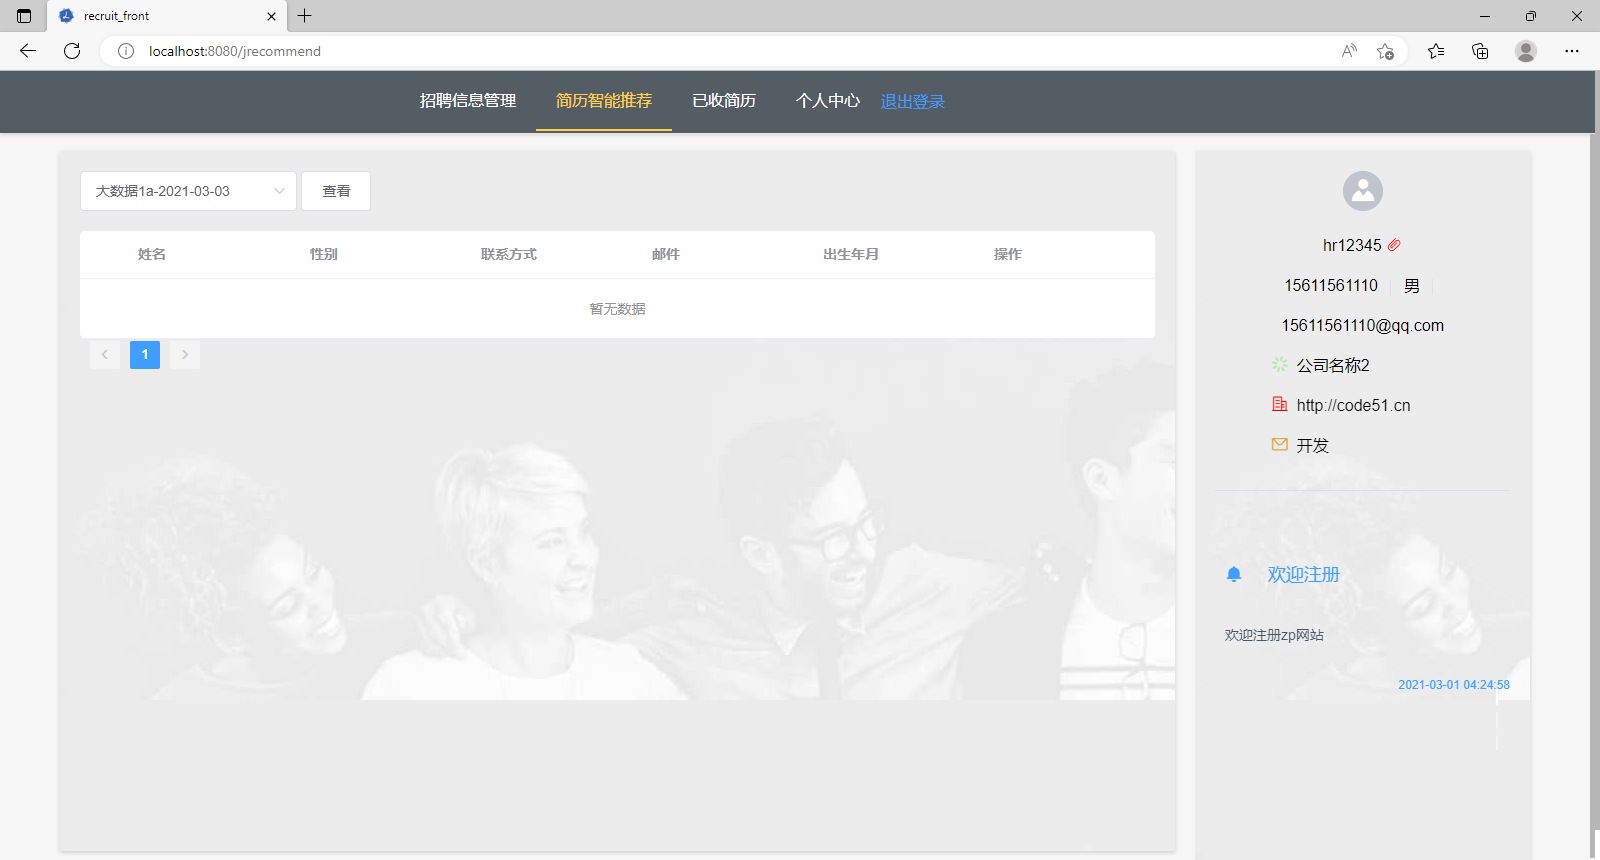Select the 简历智能推荐 tab
1600x860 pixels.
coord(604,101)
